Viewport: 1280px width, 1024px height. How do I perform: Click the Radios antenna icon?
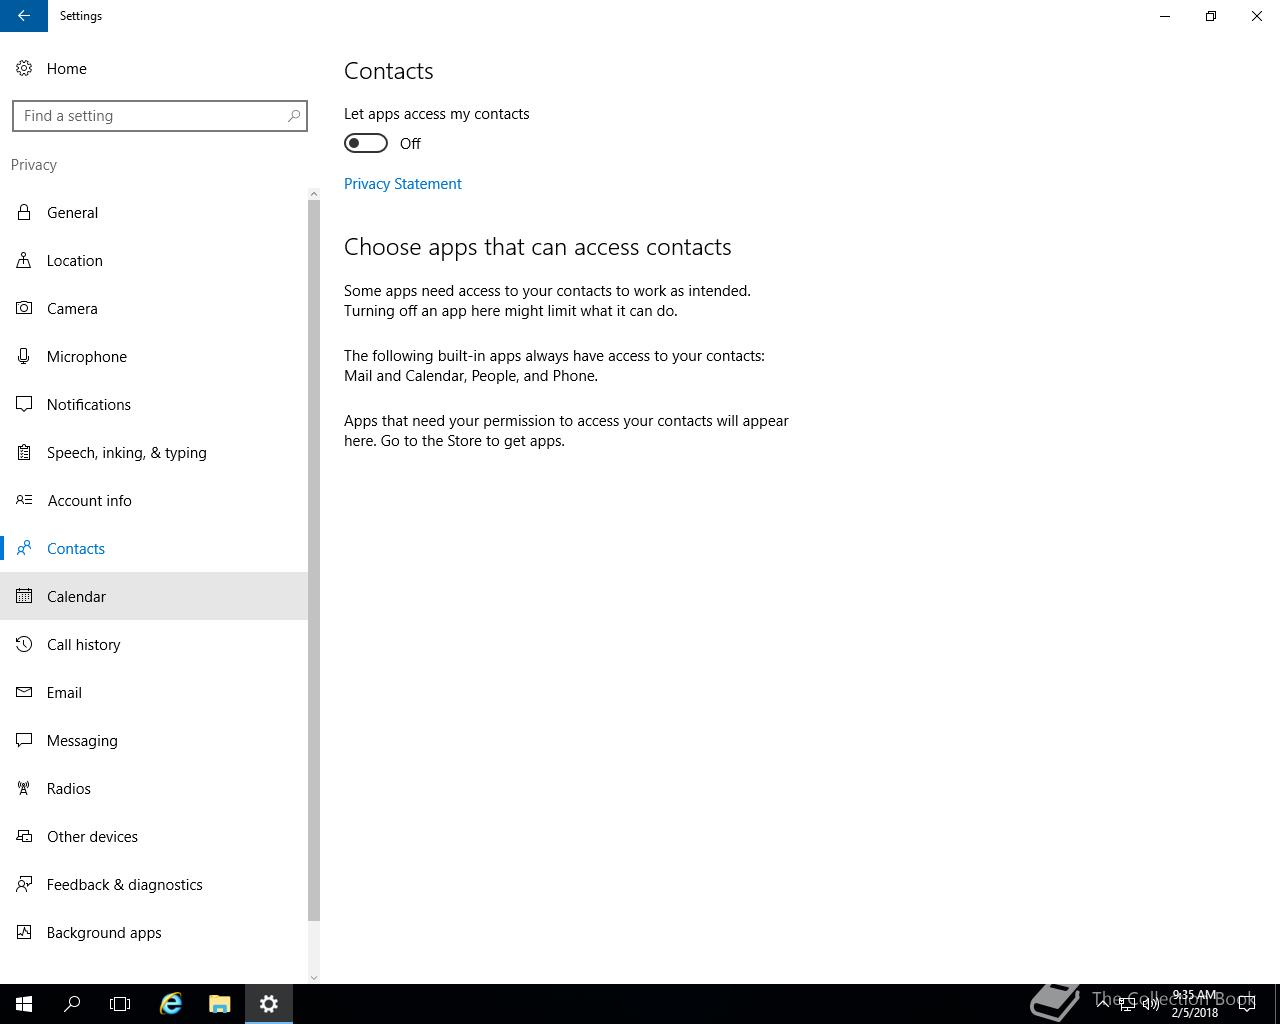click(24, 788)
